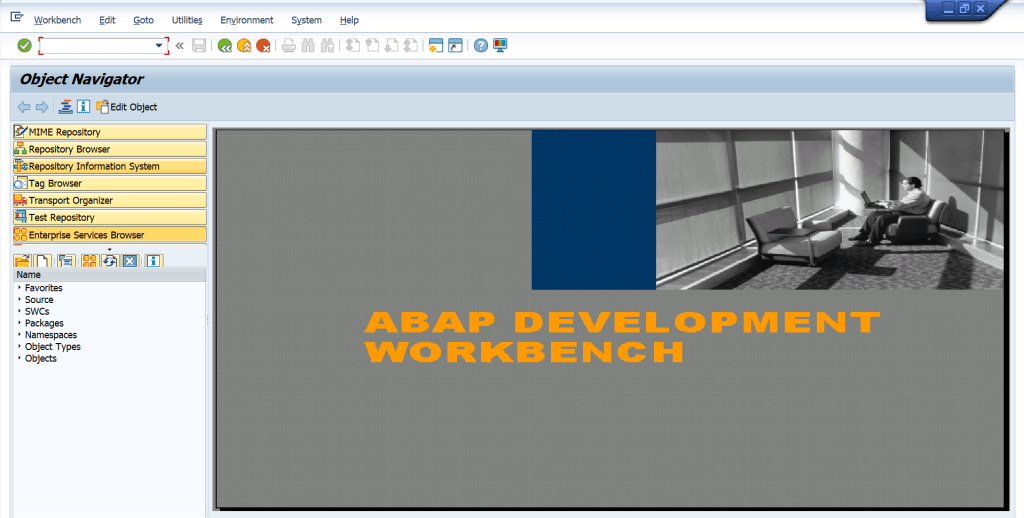Viewport: 1024px width, 518px height.
Task: Open the Enterprise Services Browser
Action: [110, 235]
